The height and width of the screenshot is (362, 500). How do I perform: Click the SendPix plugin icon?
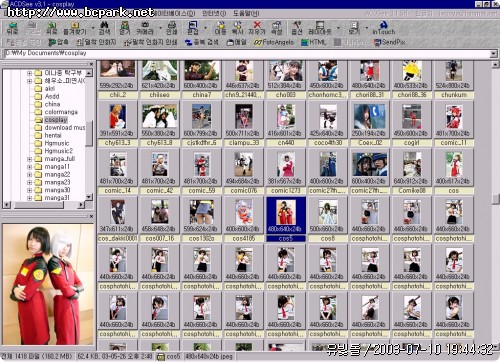click(390, 42)
